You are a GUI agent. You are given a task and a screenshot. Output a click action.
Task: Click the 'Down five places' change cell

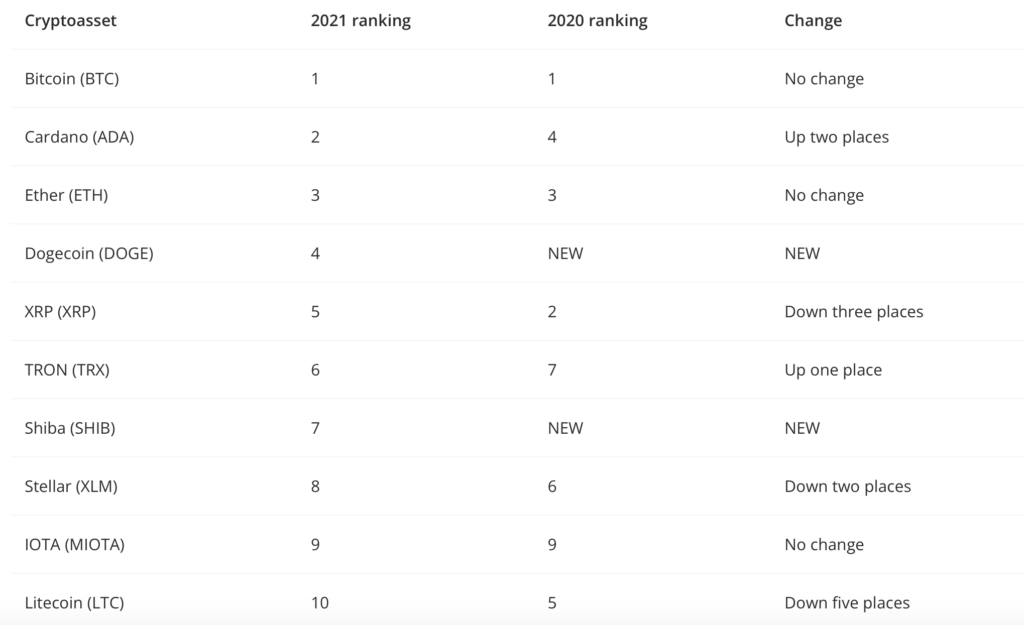click(847, 603)
